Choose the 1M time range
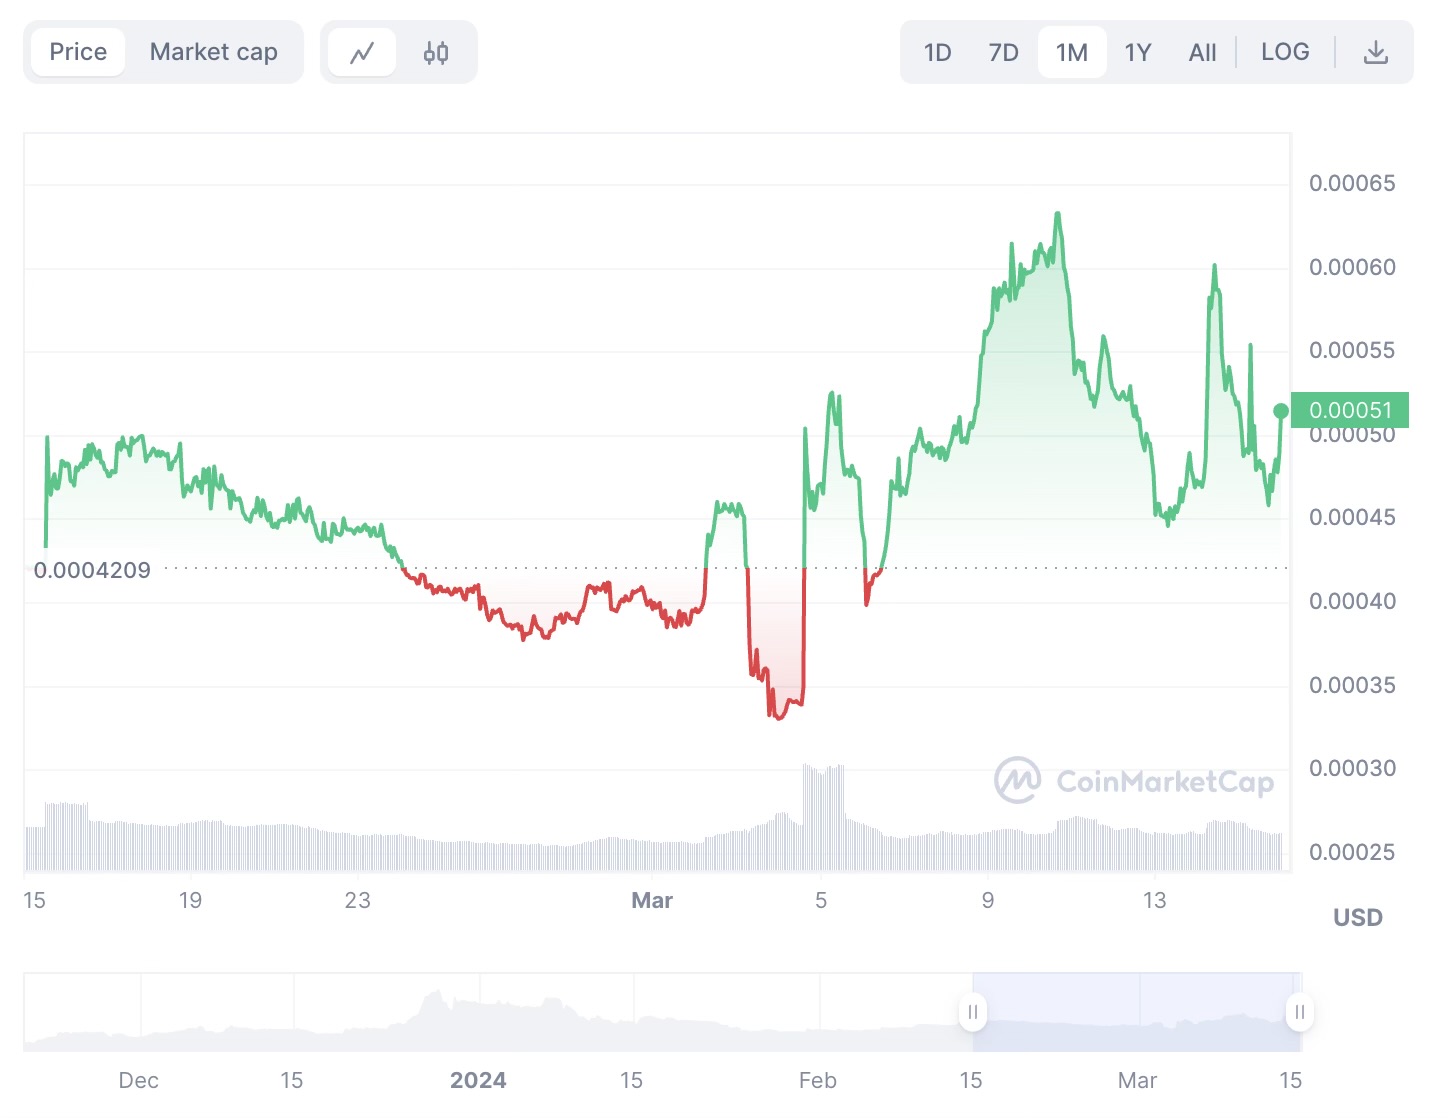 pyautogui.click(x=1072, y=52)
